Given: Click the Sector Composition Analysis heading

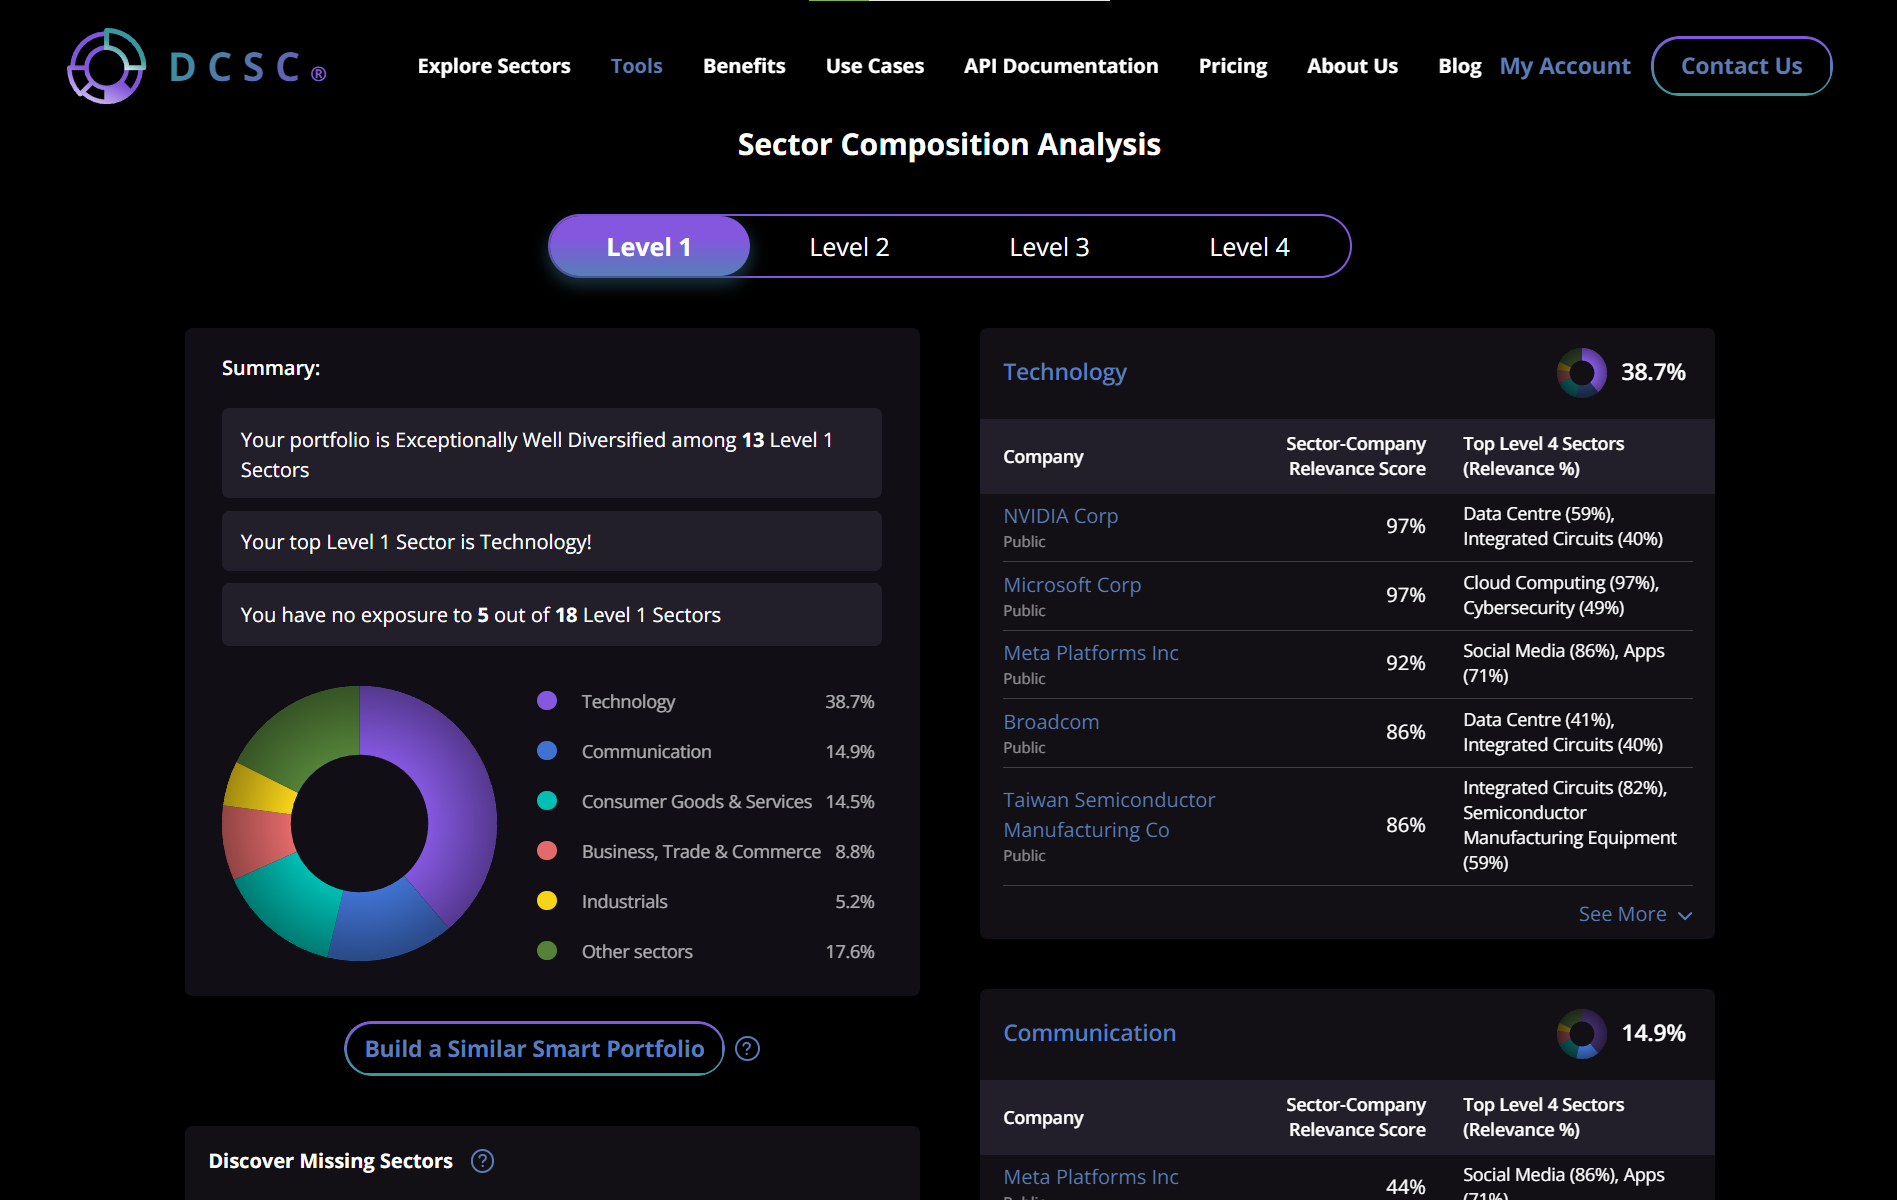Looking at the screenshot, I should (949, 144).
